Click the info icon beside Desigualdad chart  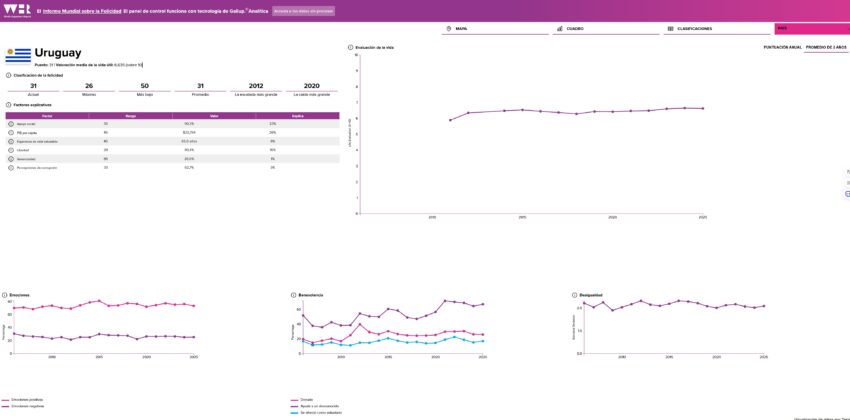(575, 295)
